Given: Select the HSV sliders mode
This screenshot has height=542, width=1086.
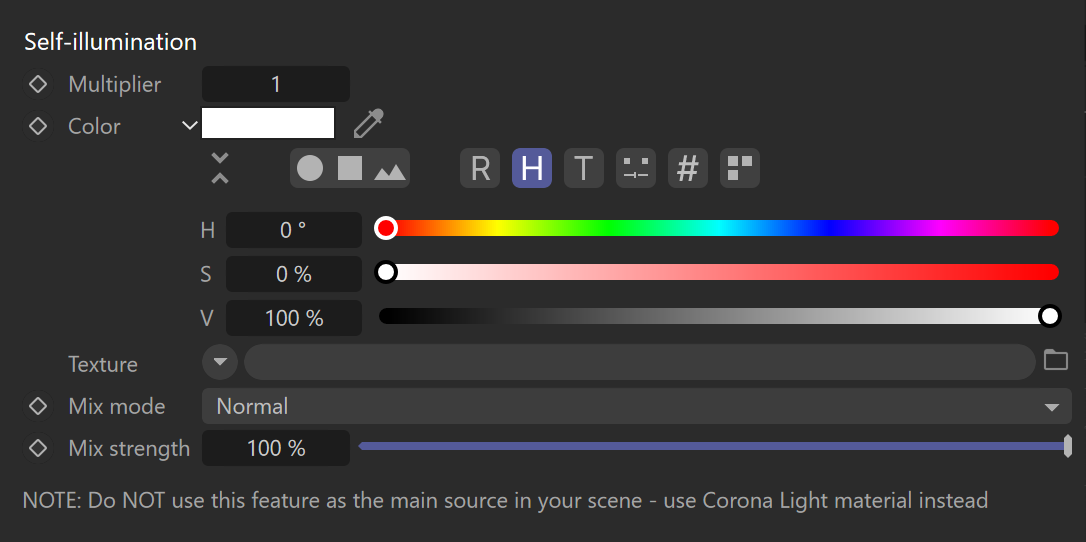Looking at the screenshot, I should point(532,168).
